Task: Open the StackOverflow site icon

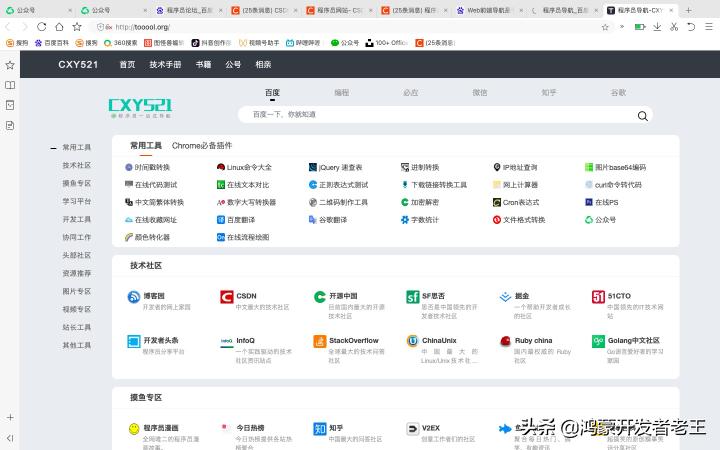Action: (320, 341)
